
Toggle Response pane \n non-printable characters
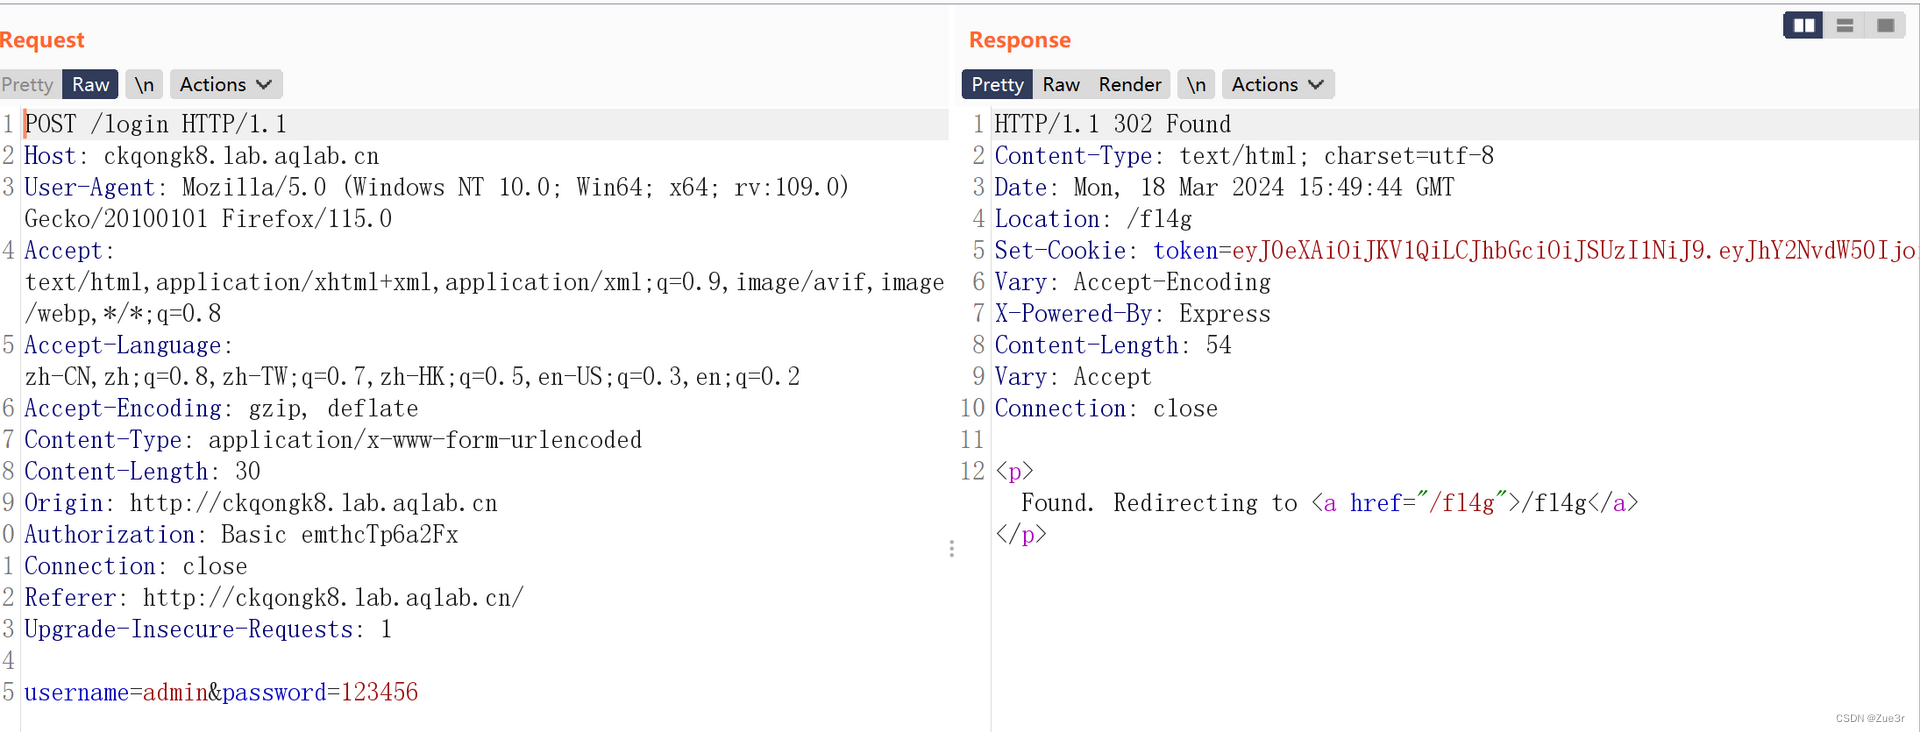[x=1196, y=85]
